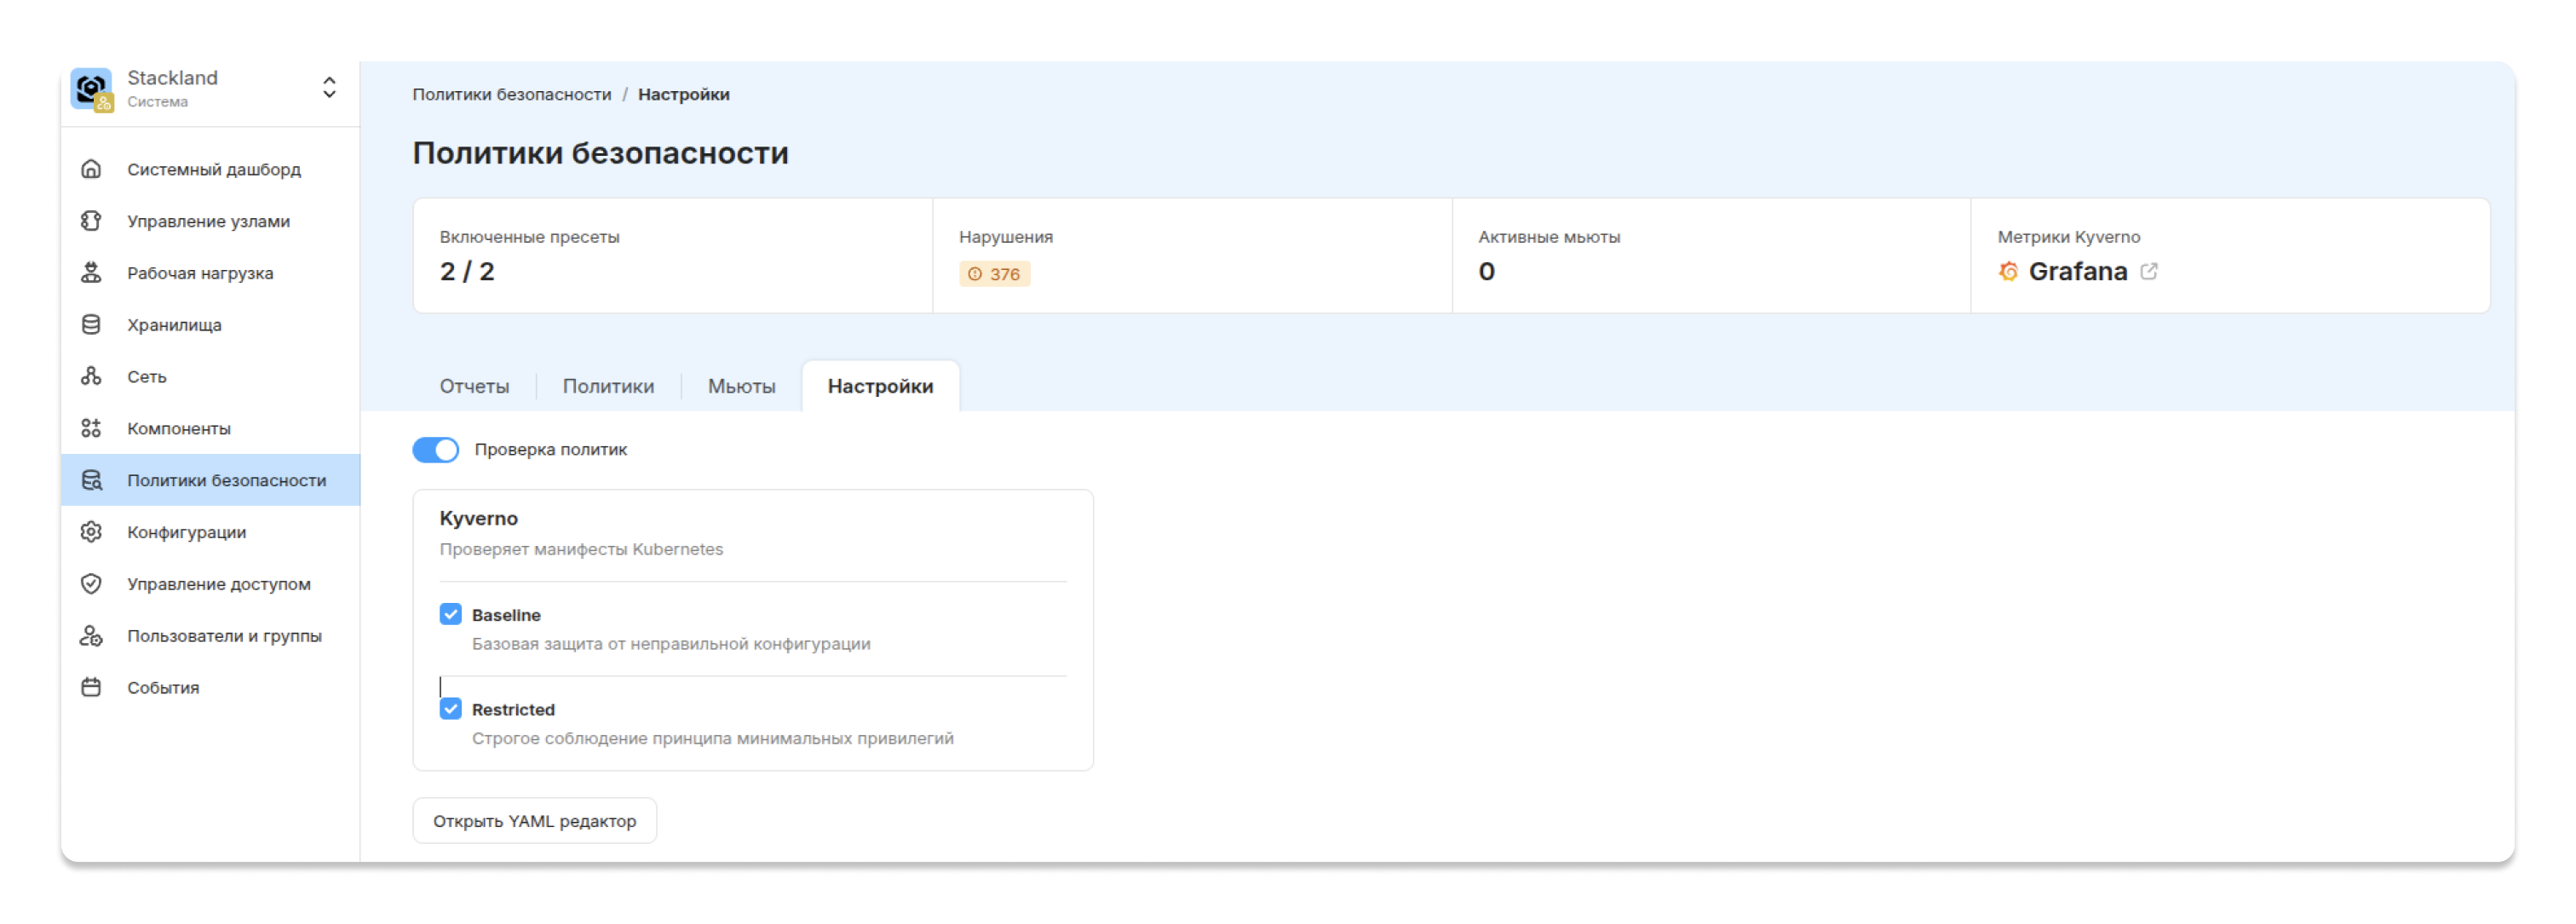Click the Baseline label text
The width and height of the screenshot is (2576, 924).
pyautogui.click(x=506, y=616)
